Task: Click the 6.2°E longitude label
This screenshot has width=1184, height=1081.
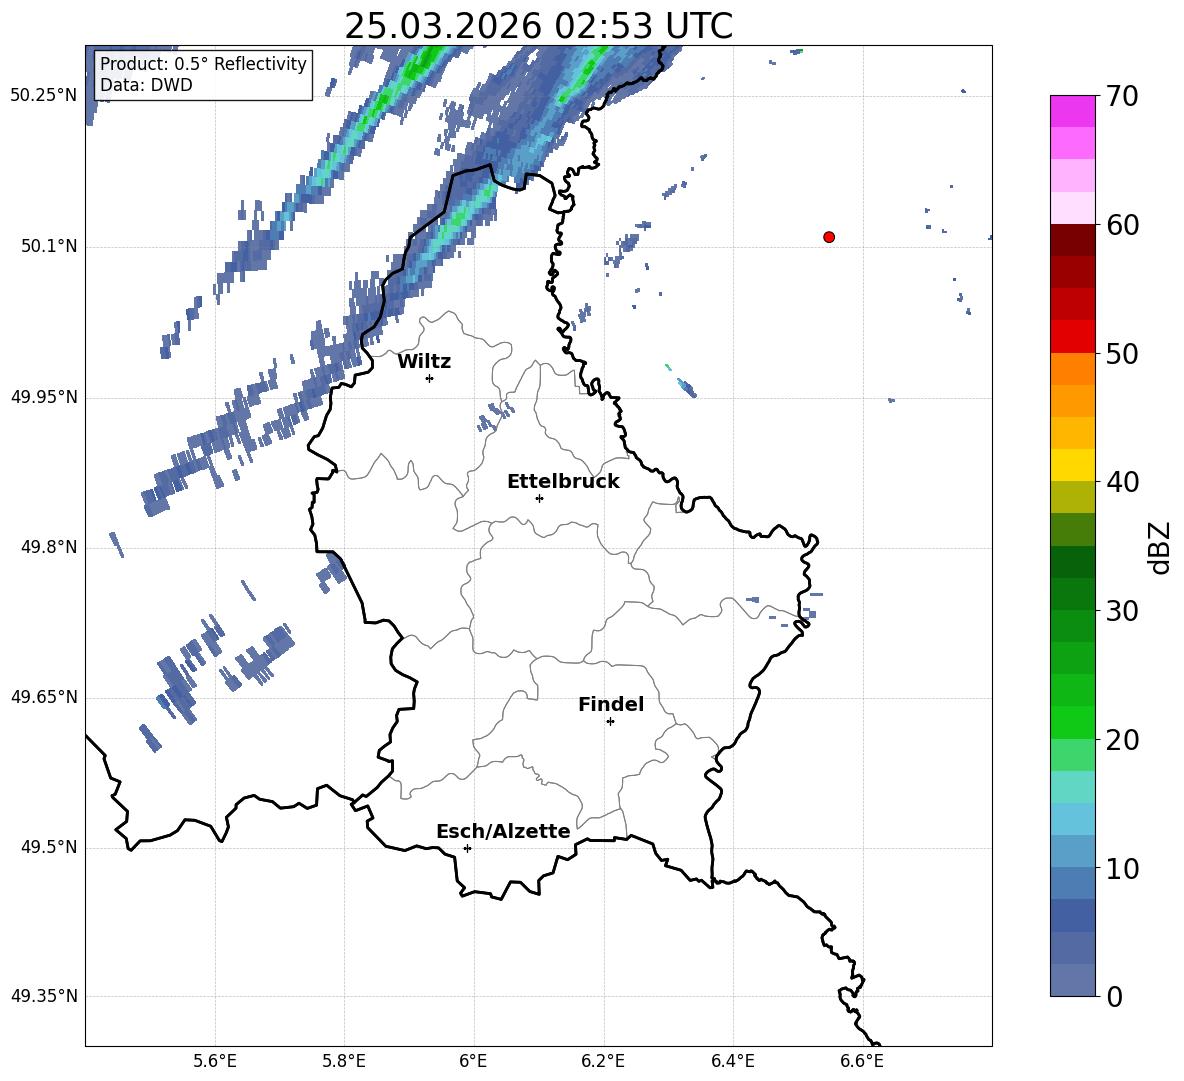Action: 603,1061
